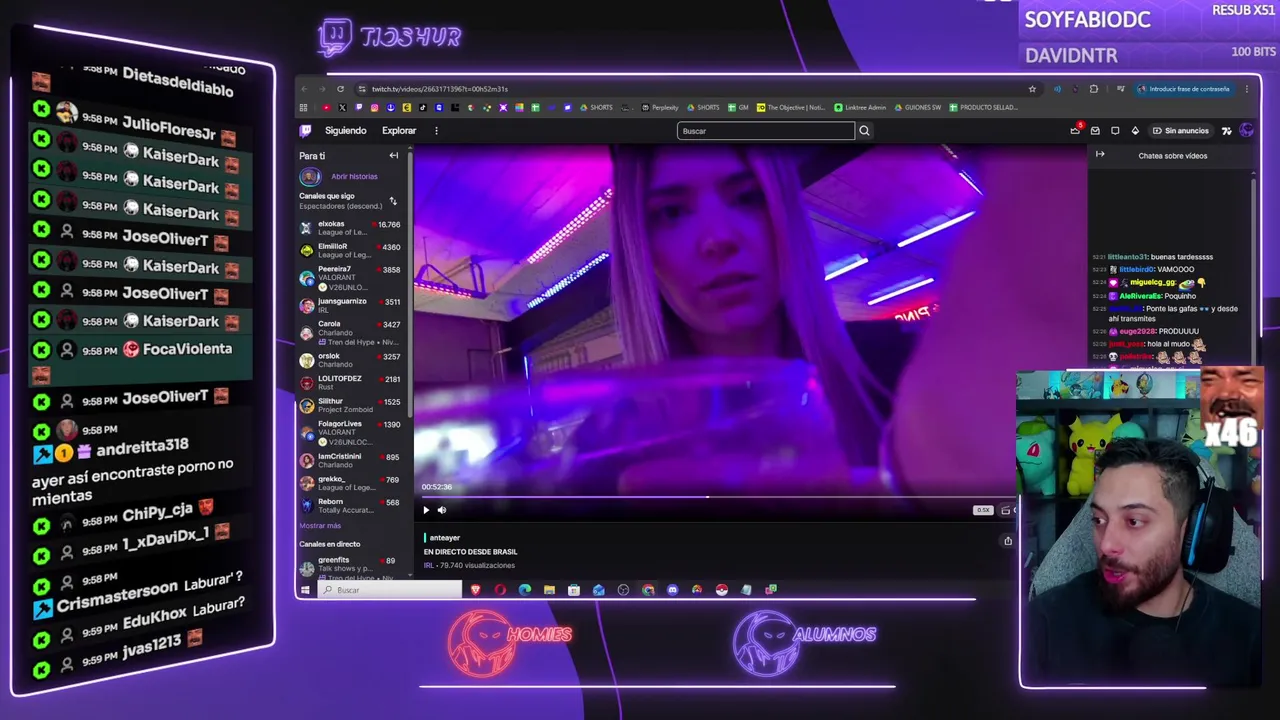
Task: Open greenfits channel under Canales en directo
Action: click(x=350, y=567)
